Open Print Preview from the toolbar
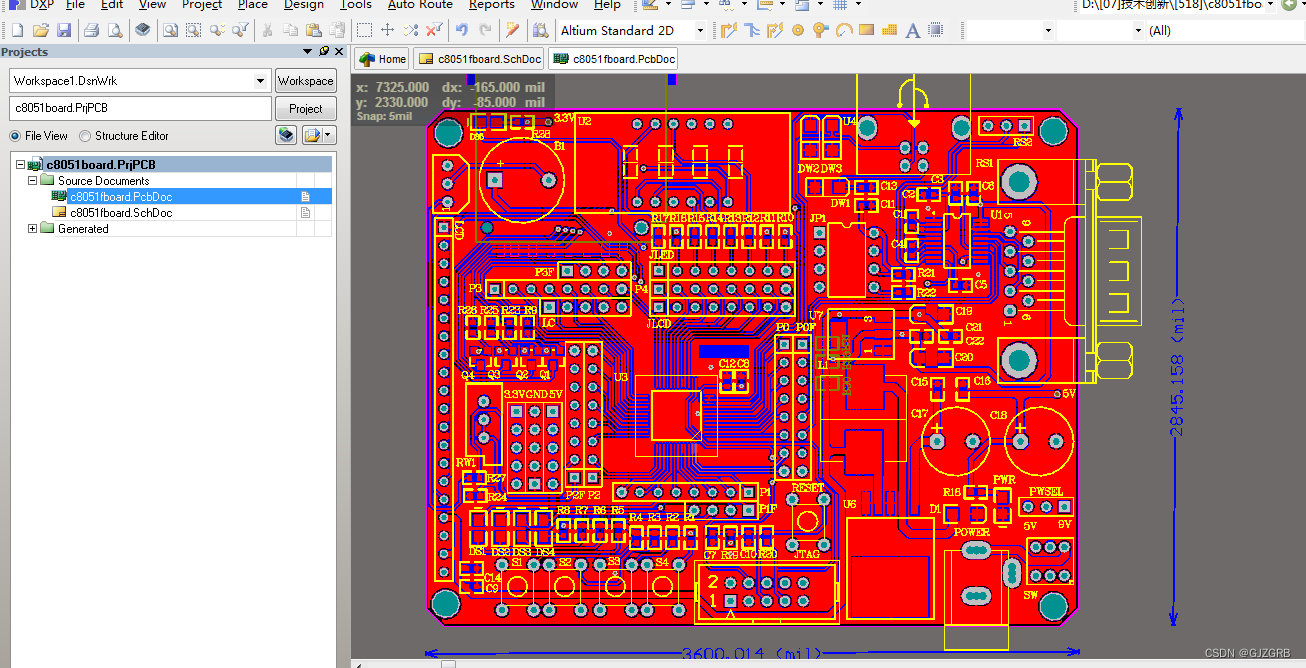The height and width of the screenshot is (668, 1306). click(x=114, y=30)
